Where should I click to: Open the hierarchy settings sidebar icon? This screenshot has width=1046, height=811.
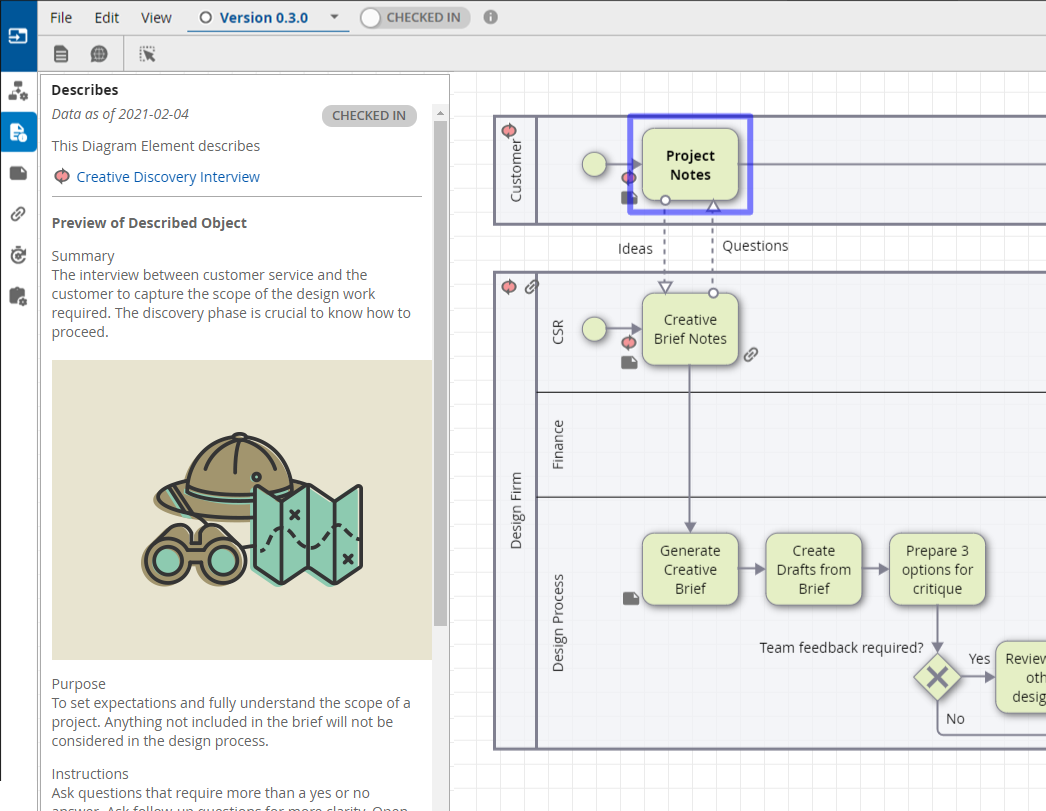(x=18, y=91)
